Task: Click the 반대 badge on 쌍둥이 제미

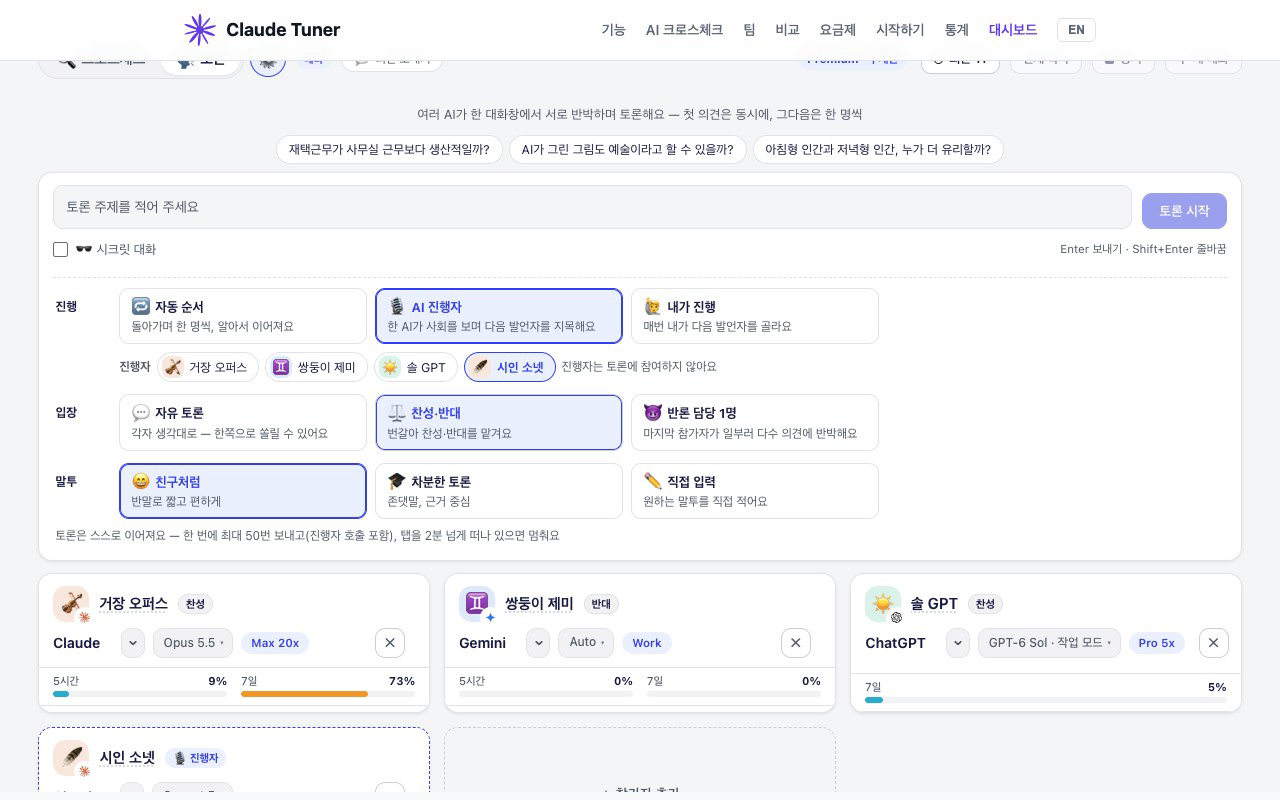Action: point(601,604)
